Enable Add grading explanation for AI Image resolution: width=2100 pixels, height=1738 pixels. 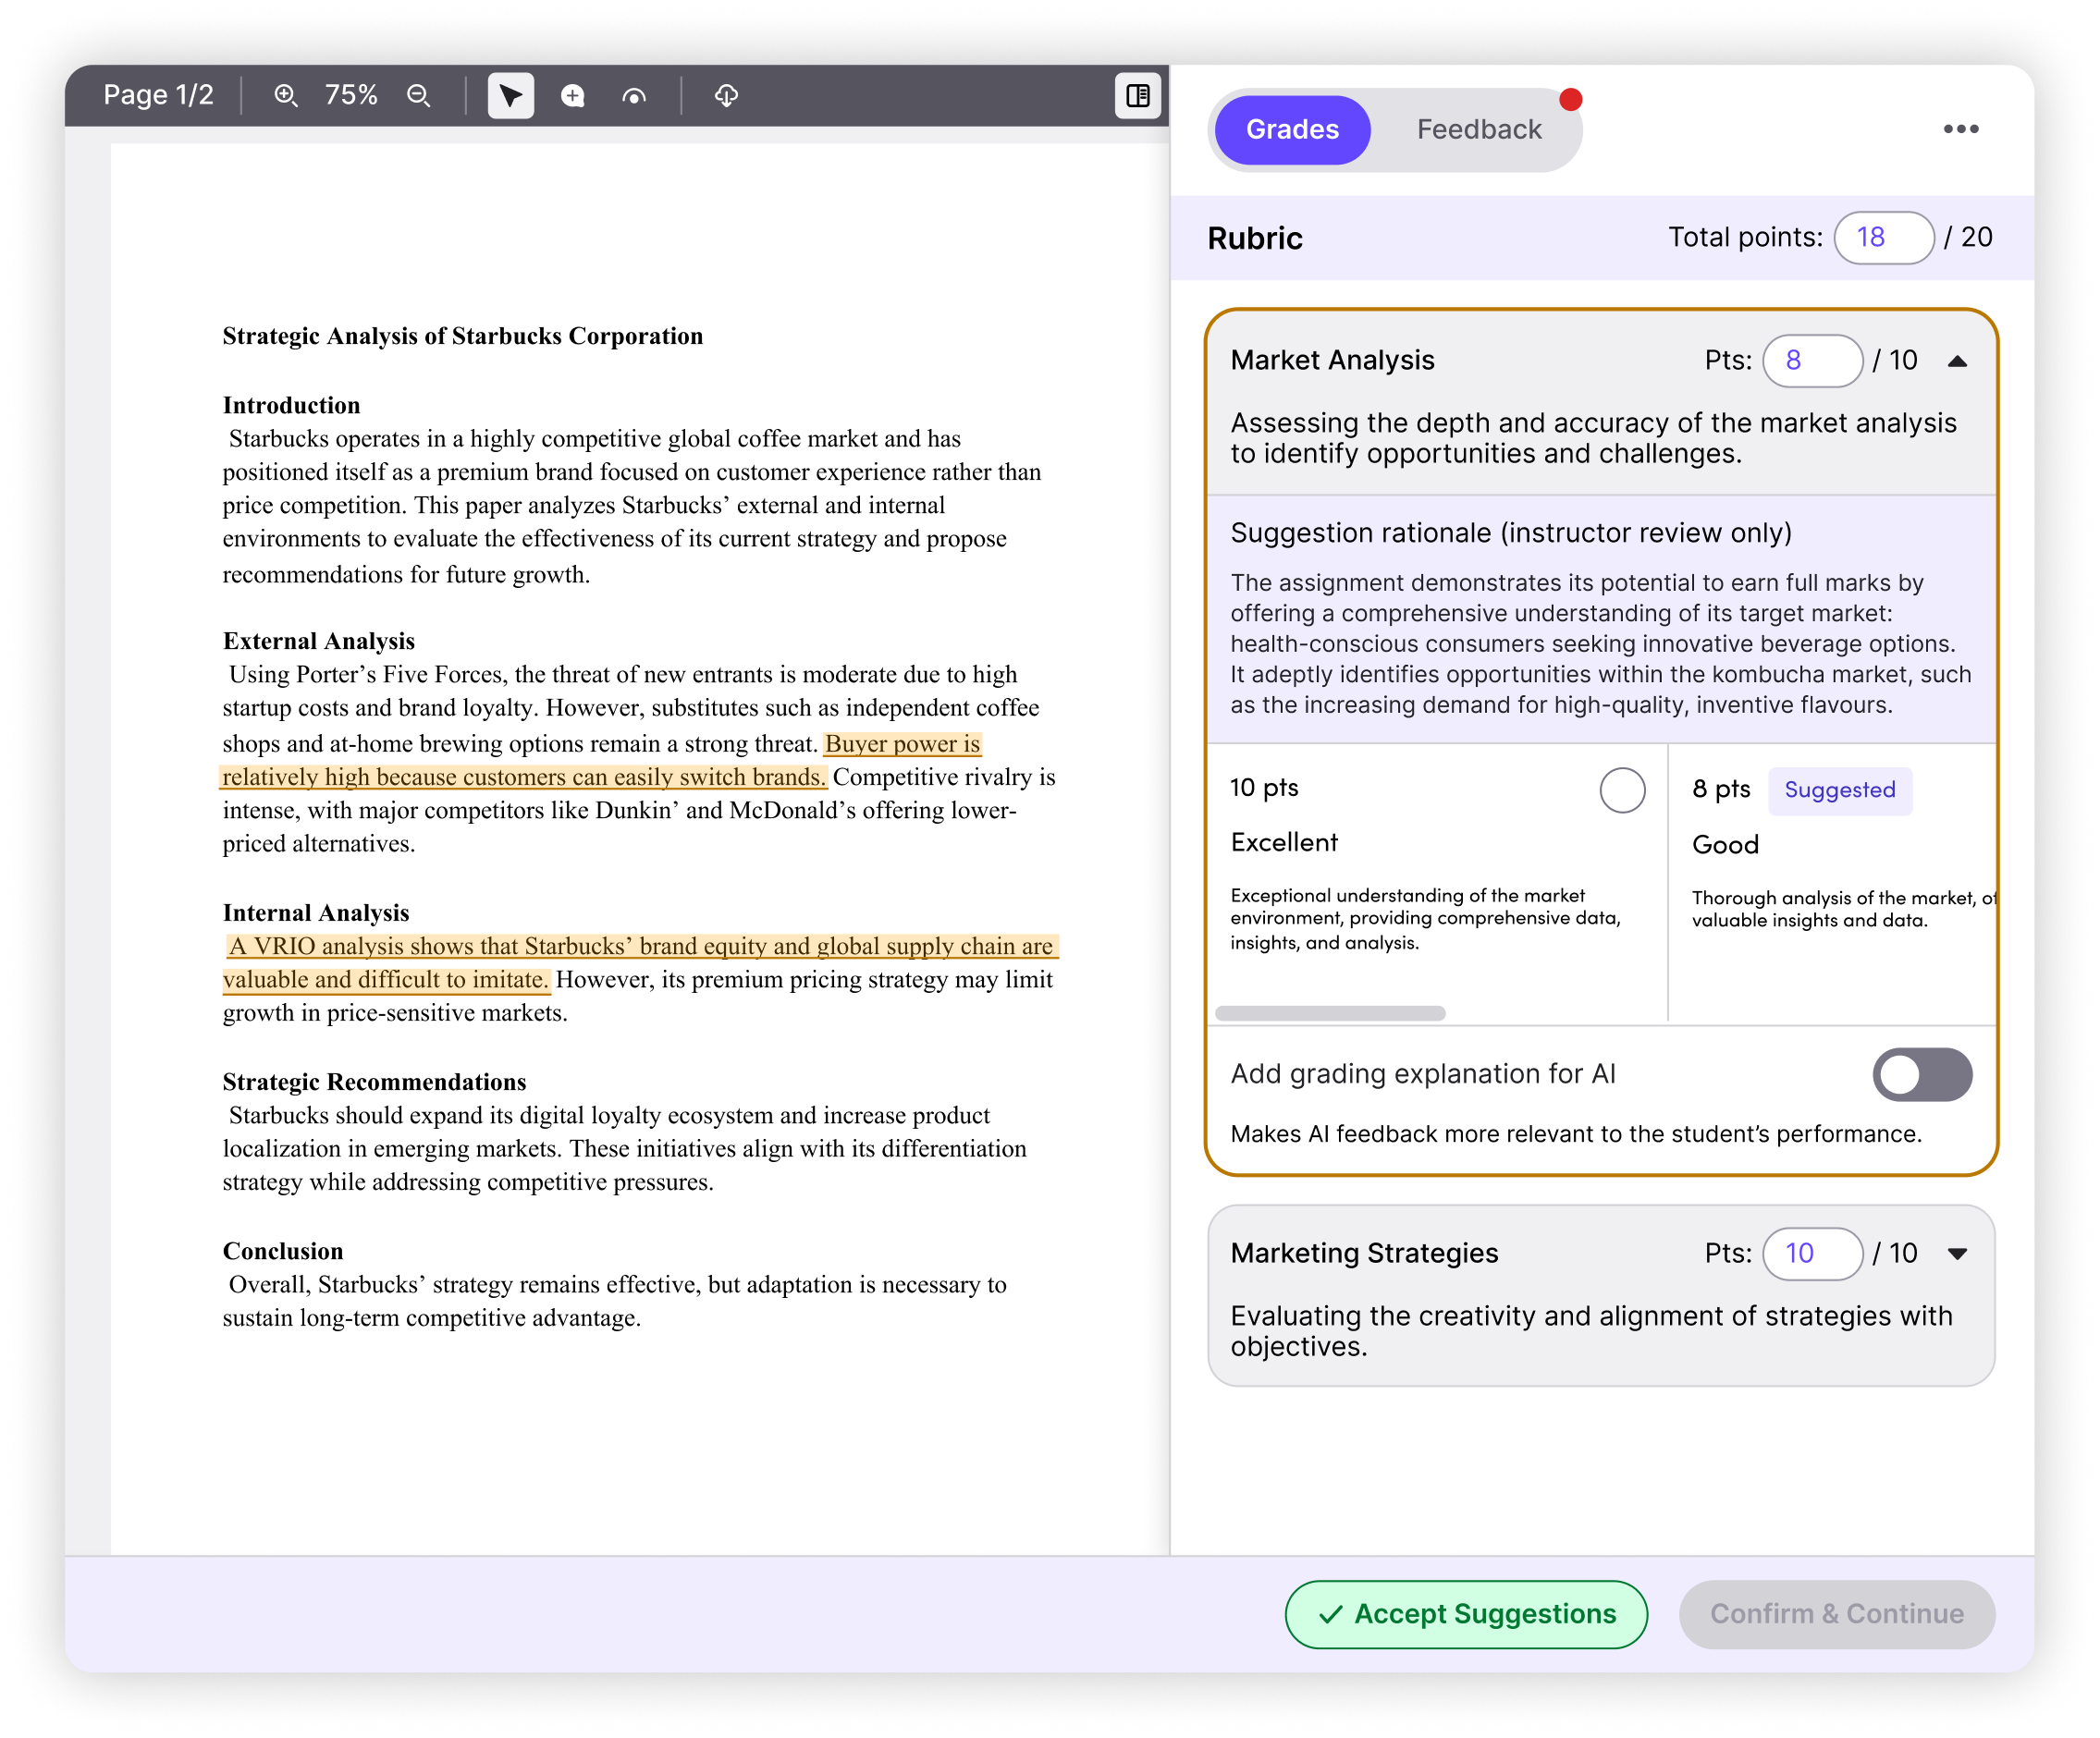pyautogui.click(x=1921, y=1074)
